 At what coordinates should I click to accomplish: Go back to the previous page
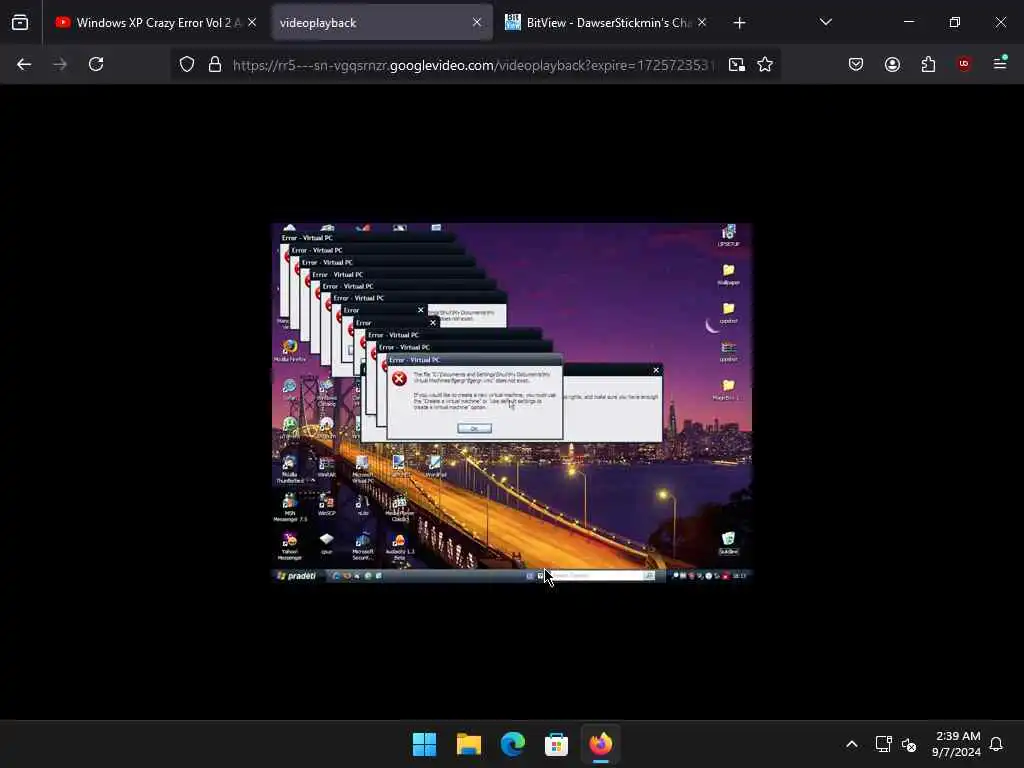pos(24,64)
